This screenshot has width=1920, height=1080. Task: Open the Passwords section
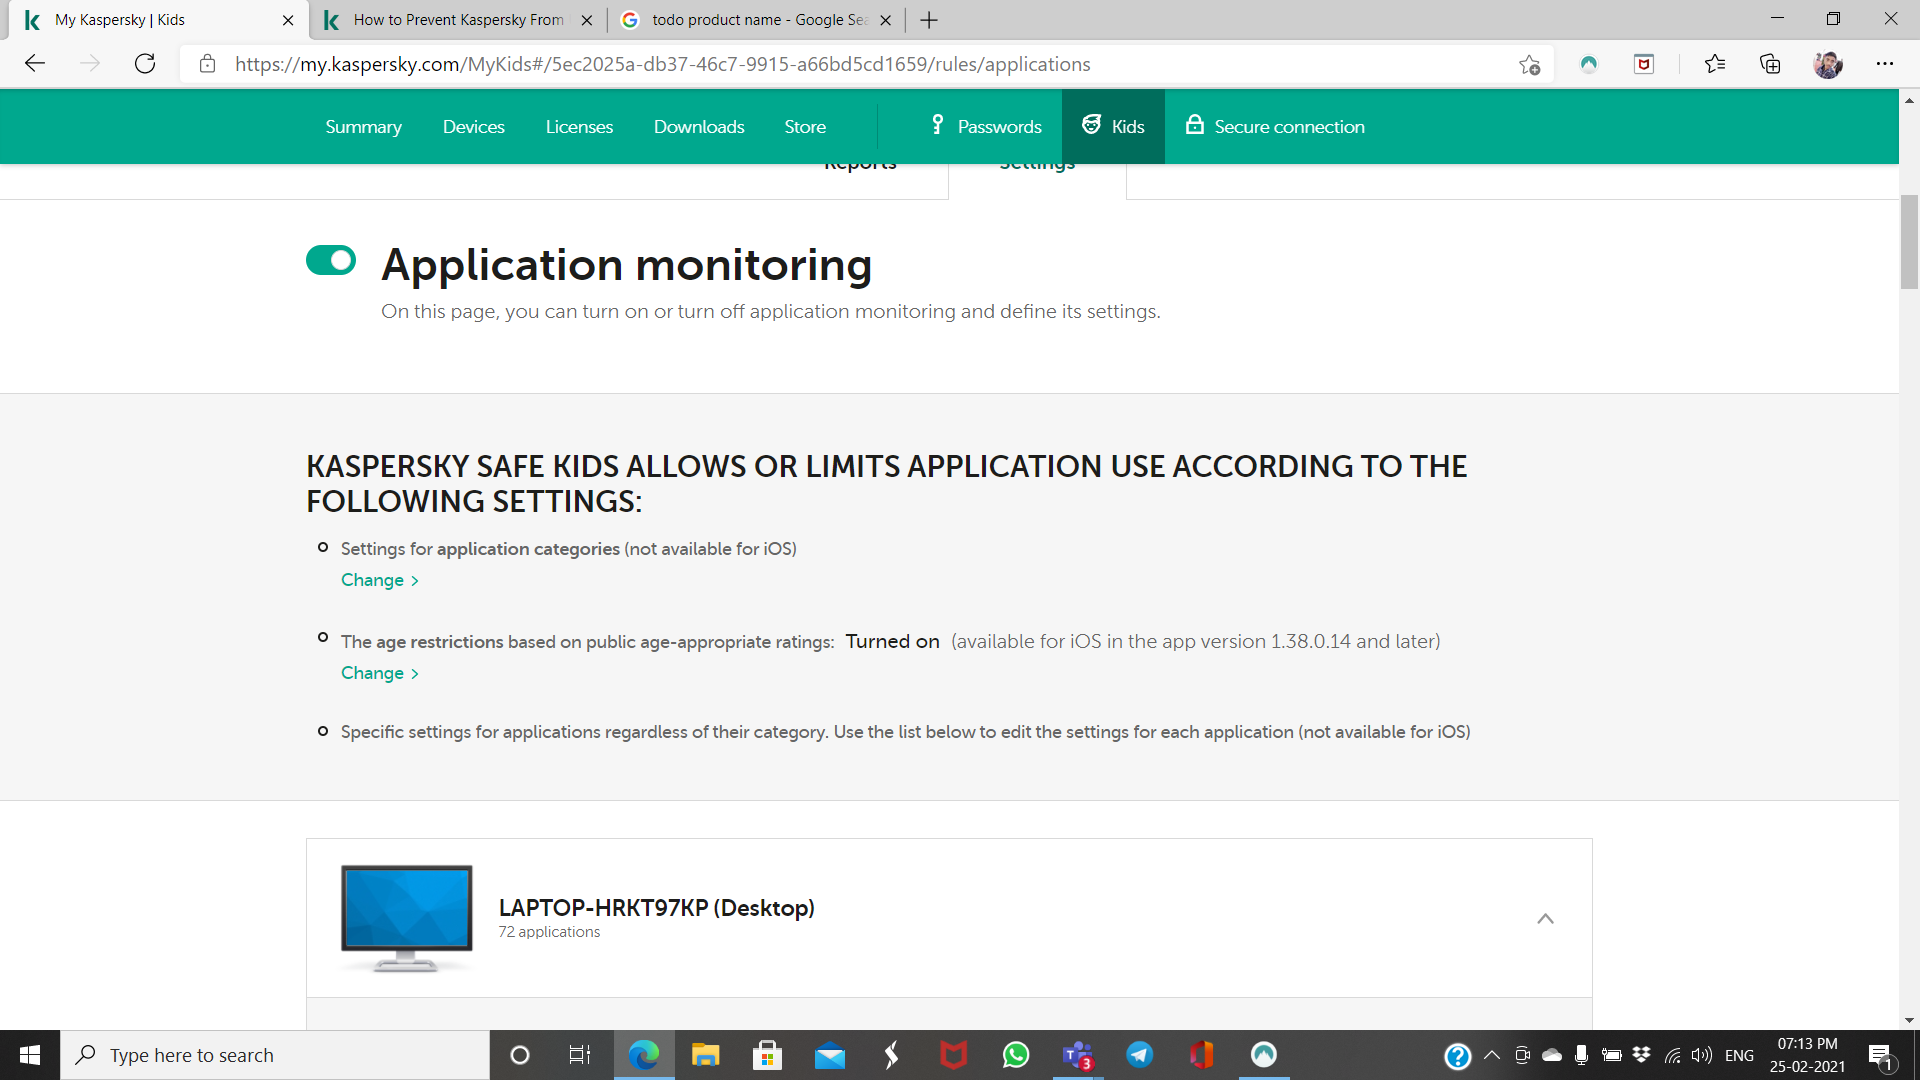tap(986, 126)
